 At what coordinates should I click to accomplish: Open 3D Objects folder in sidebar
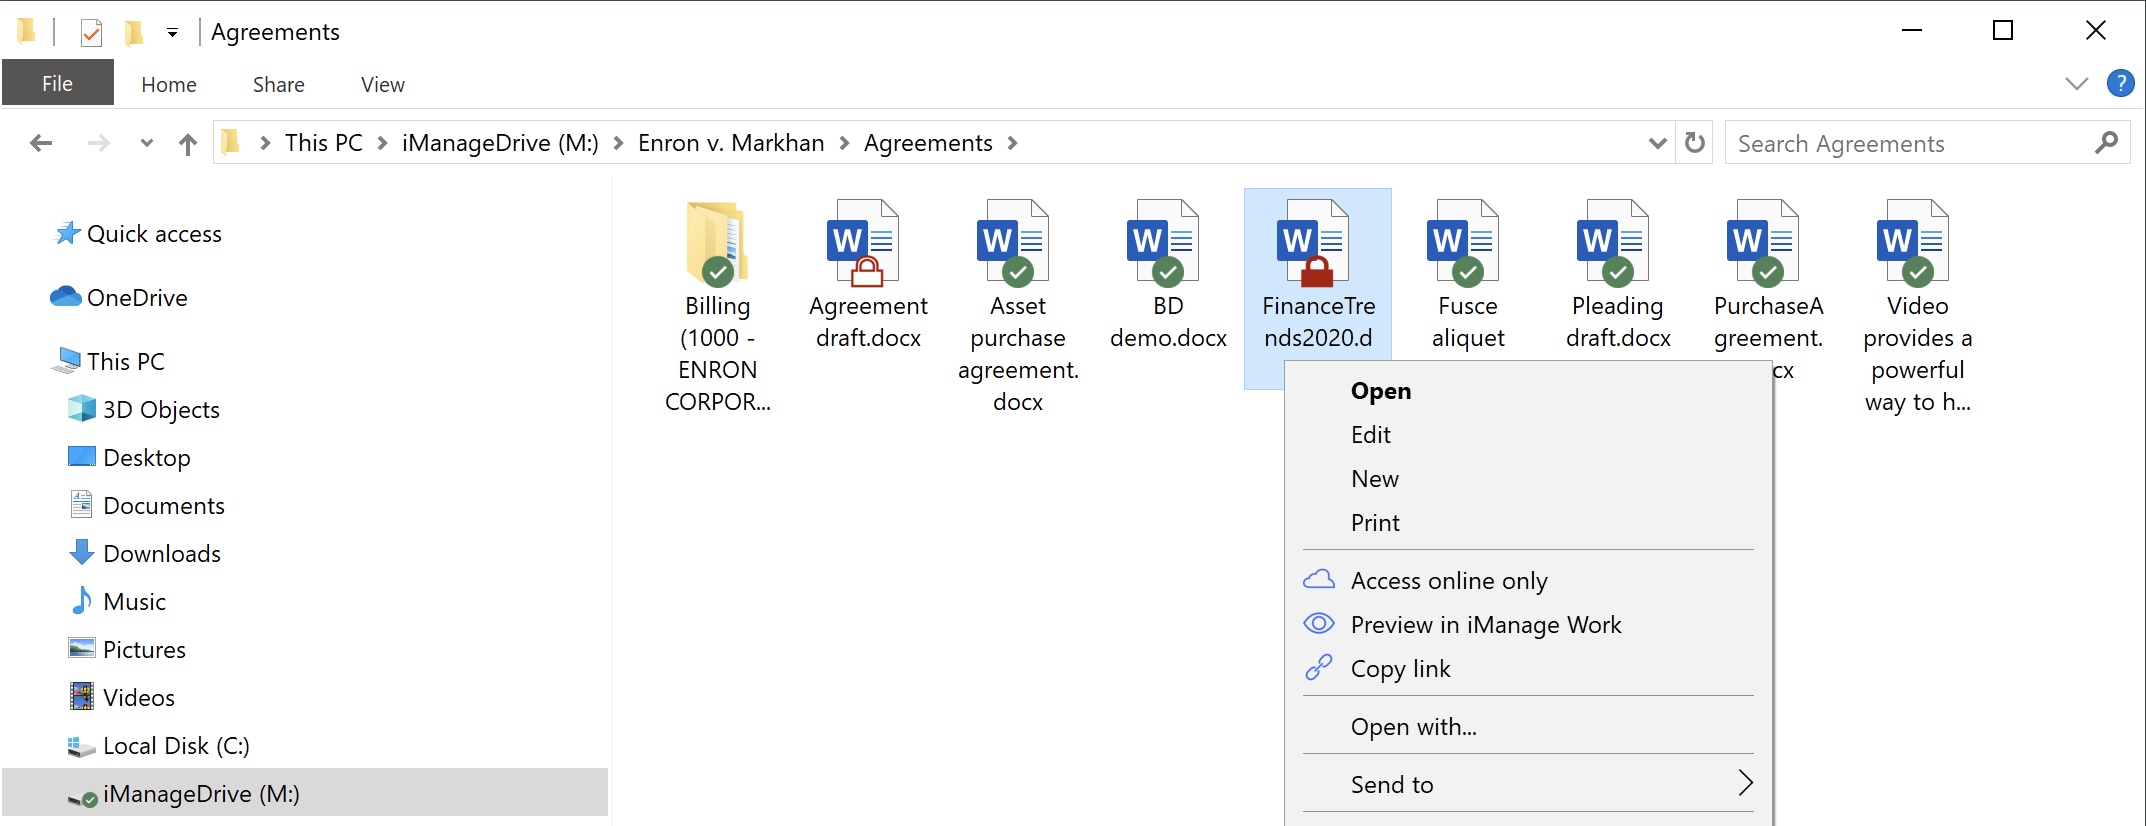[x=143, y=410]
